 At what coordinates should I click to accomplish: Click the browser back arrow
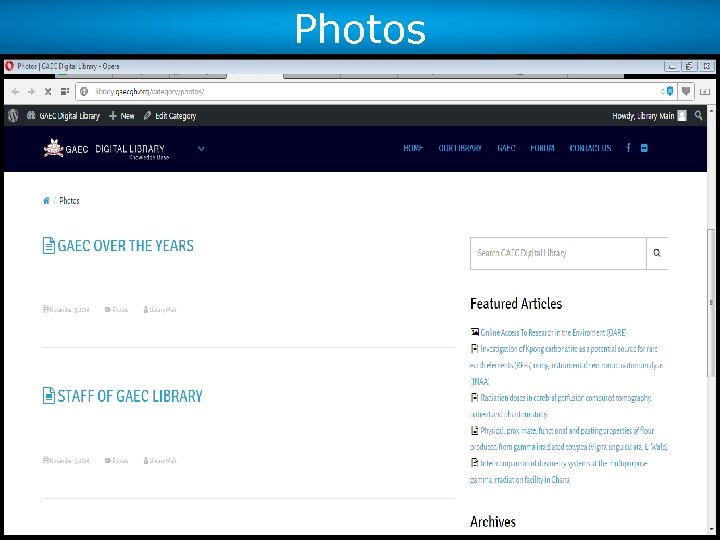point(15,92)
